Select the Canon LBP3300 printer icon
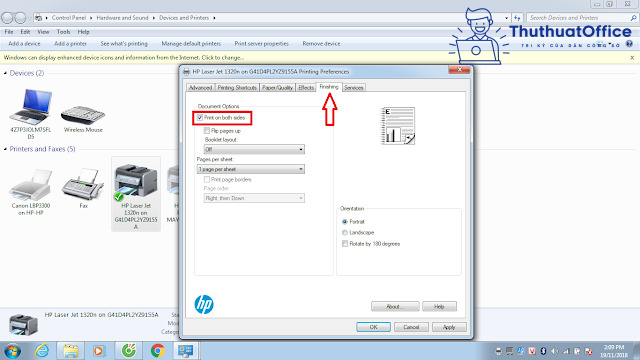The width and height of the screenshot is (640, 360). (x=31, y=185)
